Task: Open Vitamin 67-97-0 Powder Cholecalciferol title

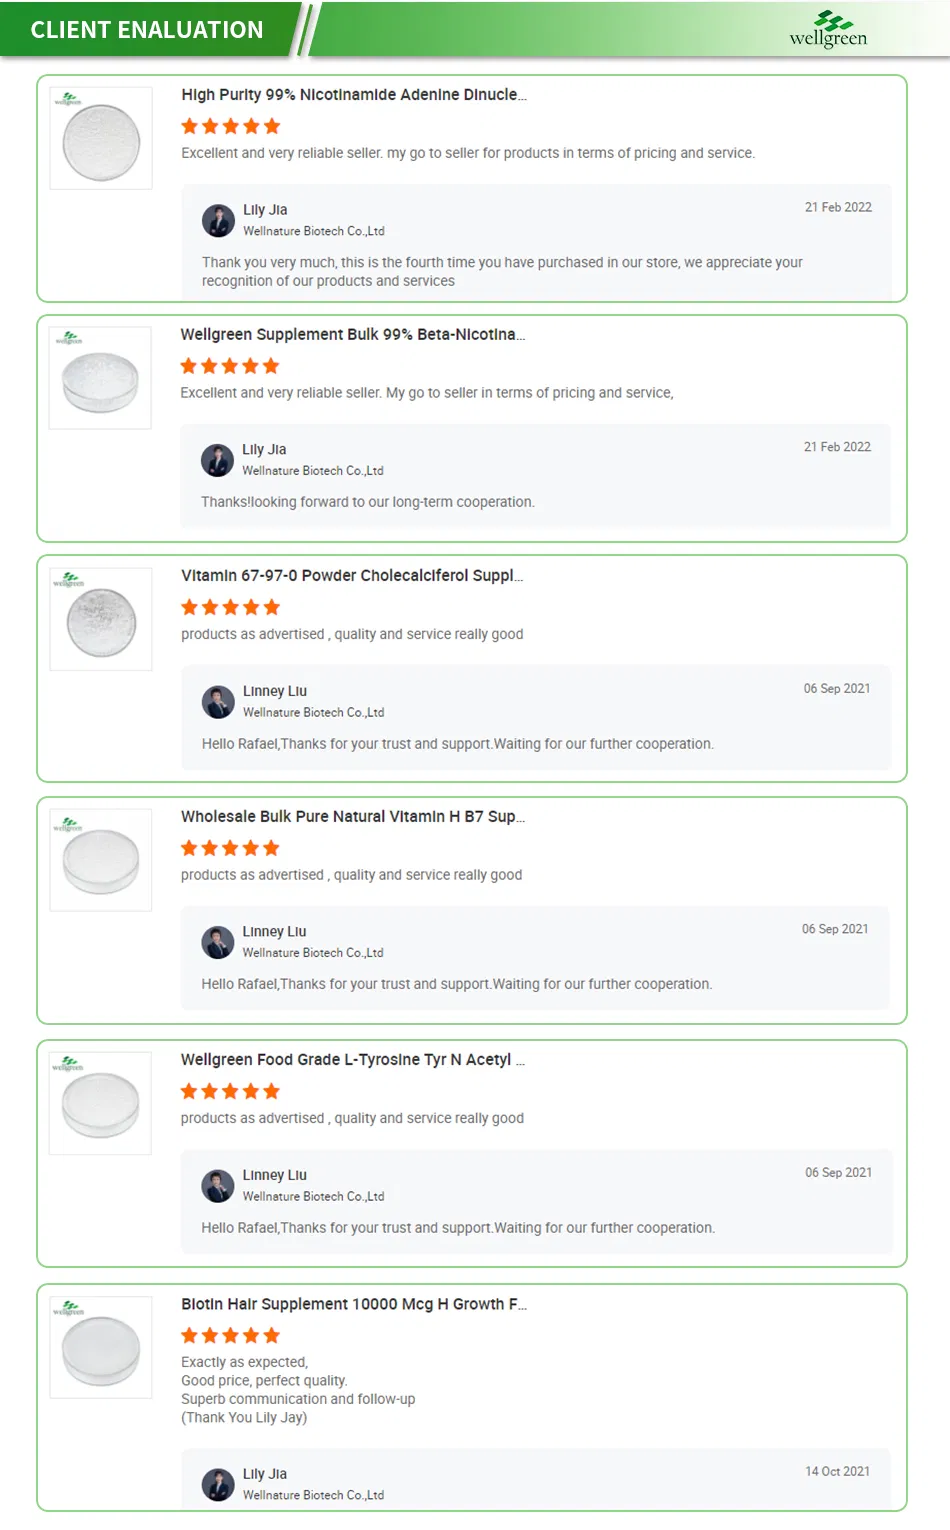Action: point(352,576)
